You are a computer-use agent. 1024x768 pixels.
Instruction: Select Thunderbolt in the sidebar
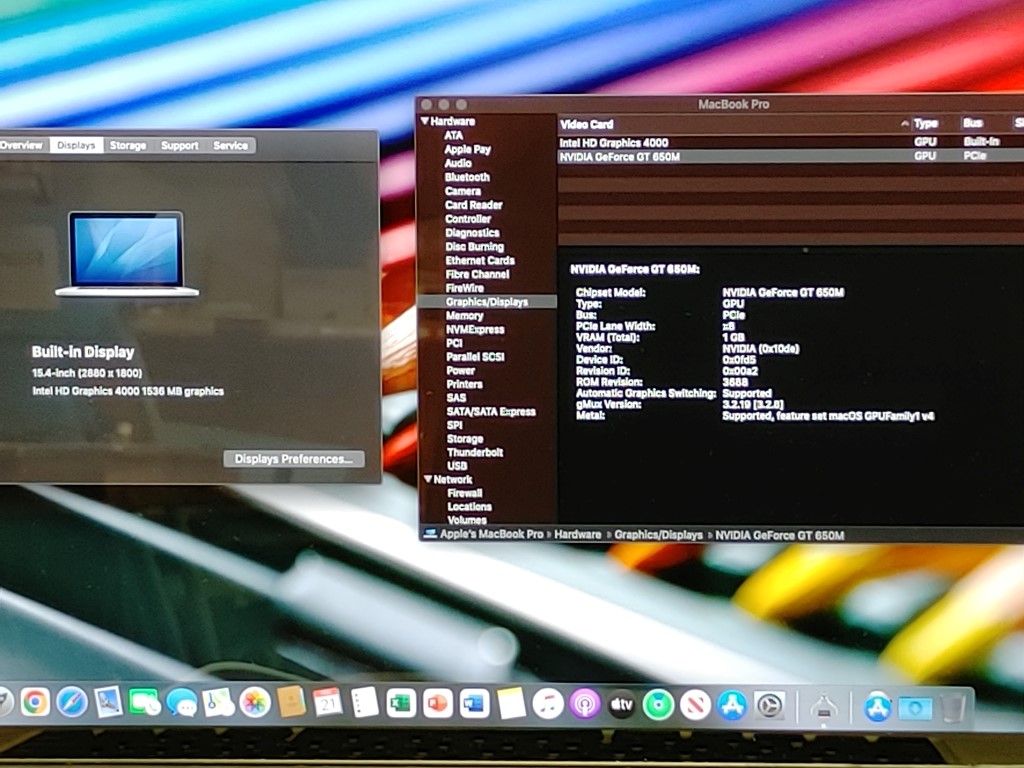point(475,452)
